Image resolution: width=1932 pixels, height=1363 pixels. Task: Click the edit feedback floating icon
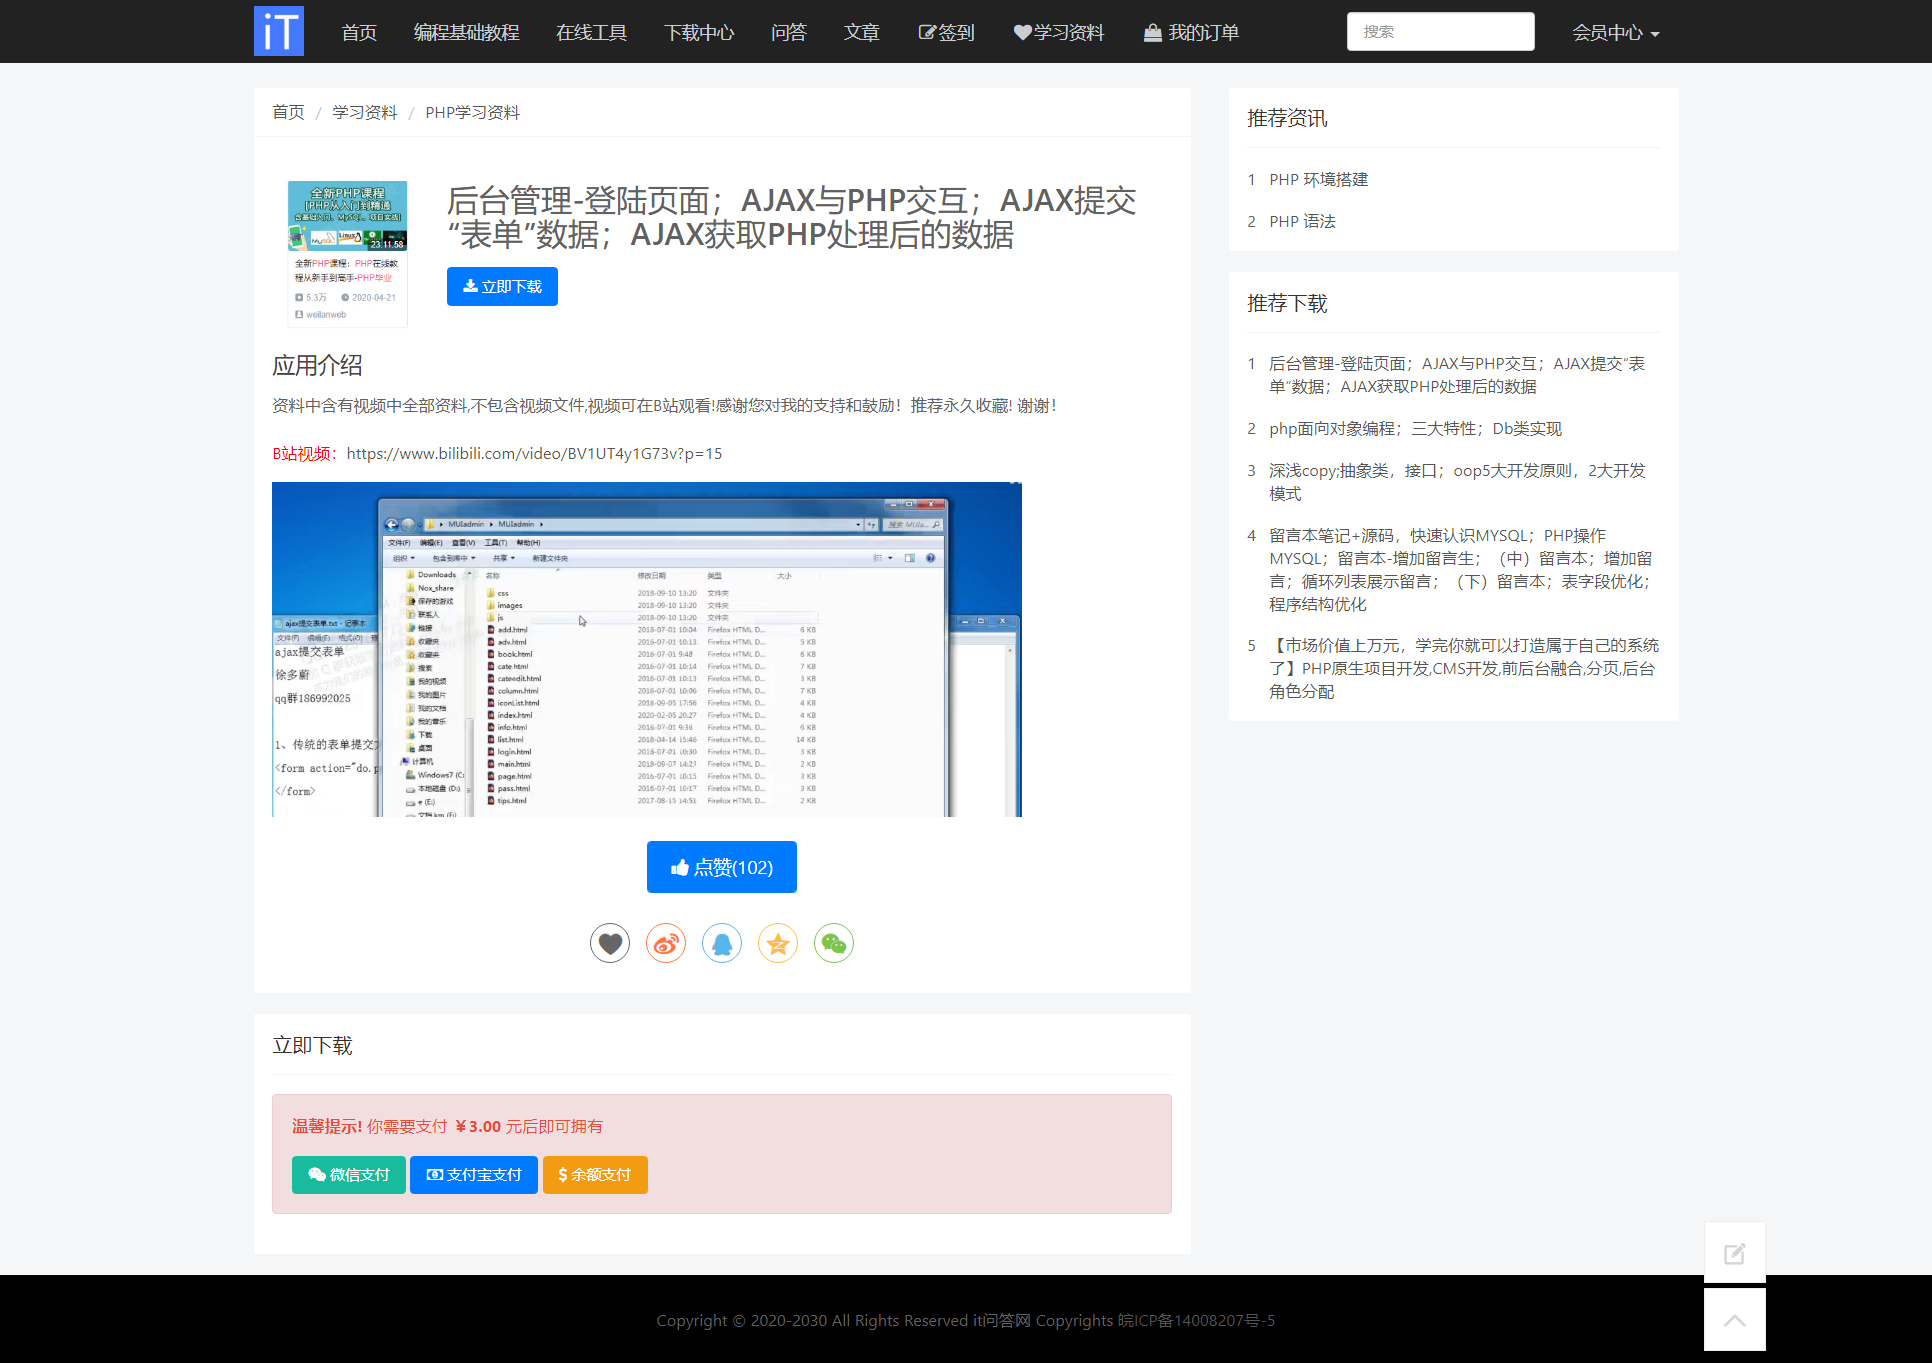click(x=1735, y=1253)
